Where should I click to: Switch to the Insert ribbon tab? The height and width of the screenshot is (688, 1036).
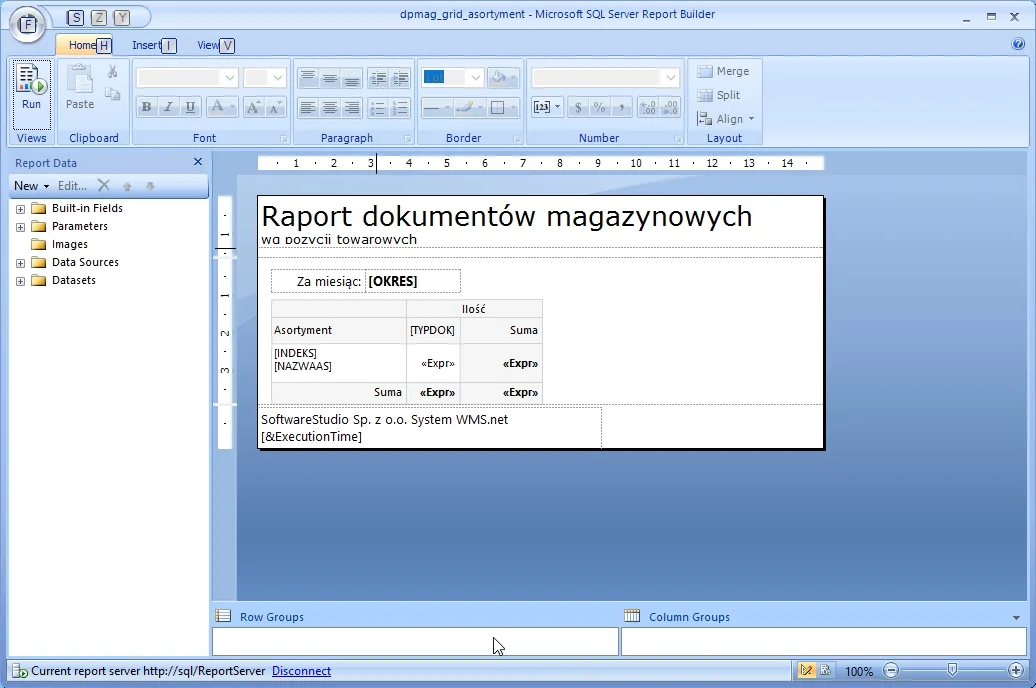click(147, 45)
